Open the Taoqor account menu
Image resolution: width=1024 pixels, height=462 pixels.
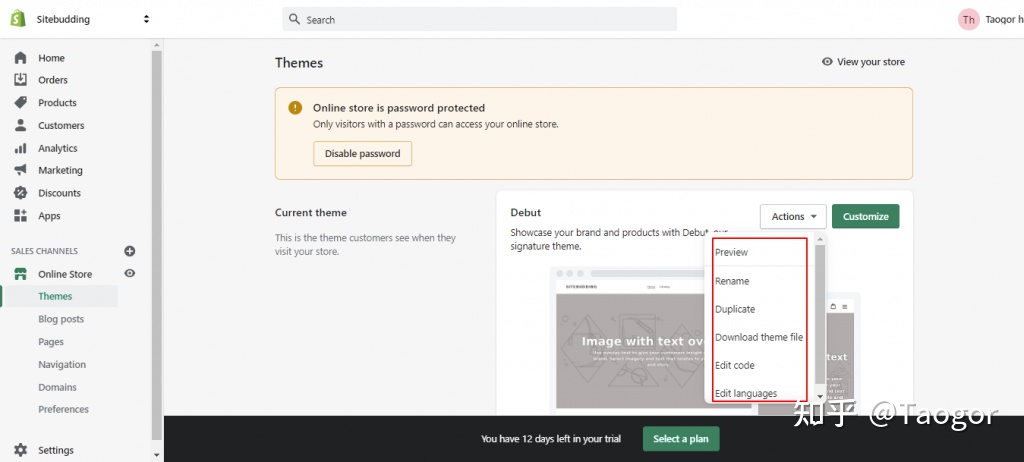coord(990,19)
